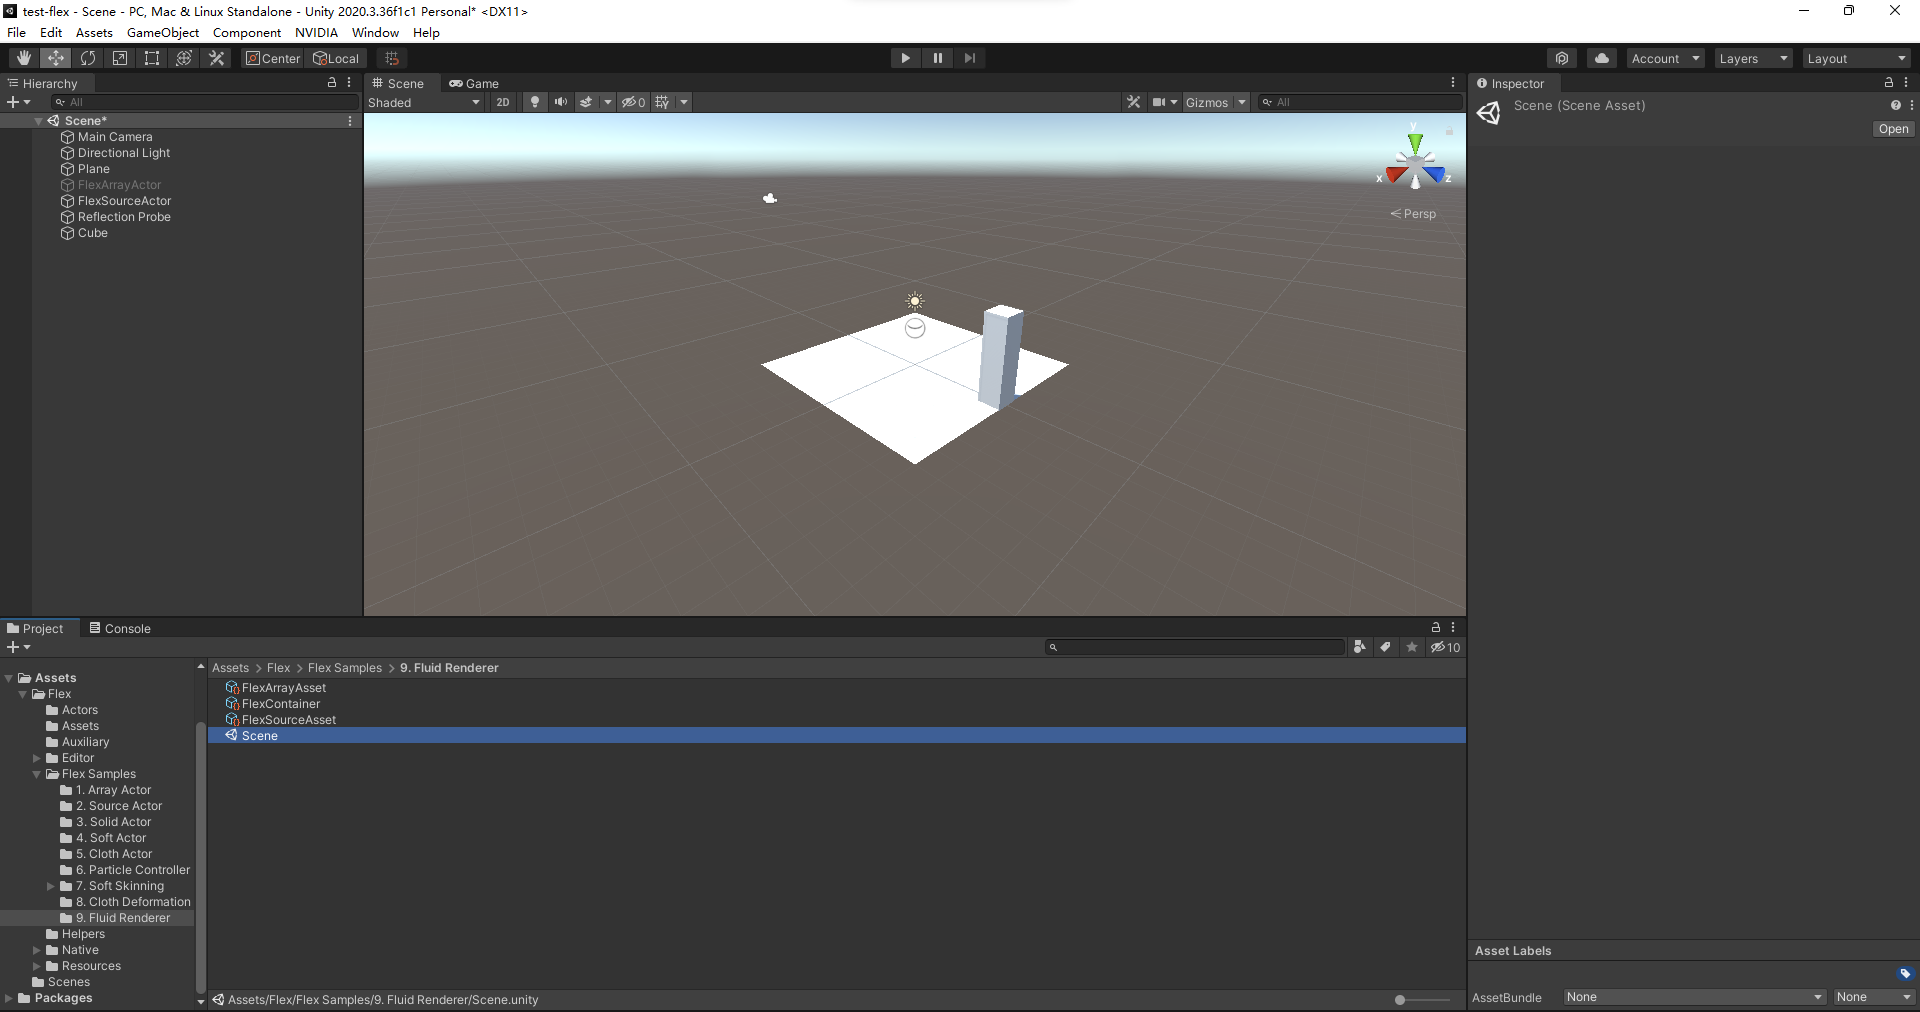Select the Transform tool
Viewport: 1920px width, 1012px height.
tap(184, 58)
